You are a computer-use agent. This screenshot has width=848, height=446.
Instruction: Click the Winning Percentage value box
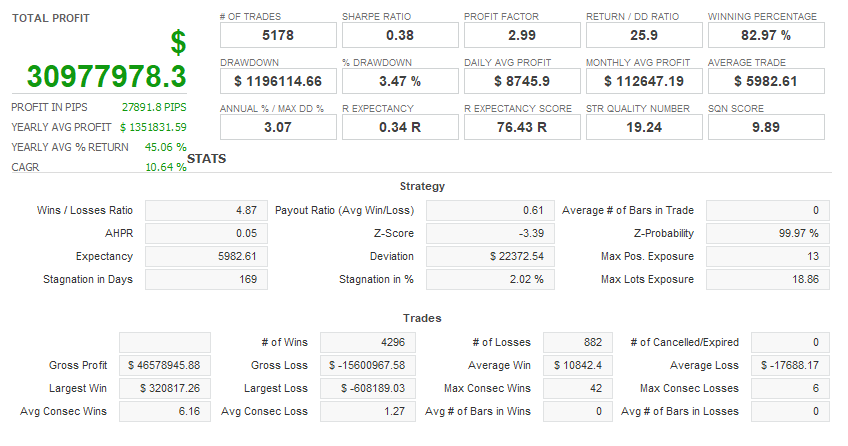(766, 35)
